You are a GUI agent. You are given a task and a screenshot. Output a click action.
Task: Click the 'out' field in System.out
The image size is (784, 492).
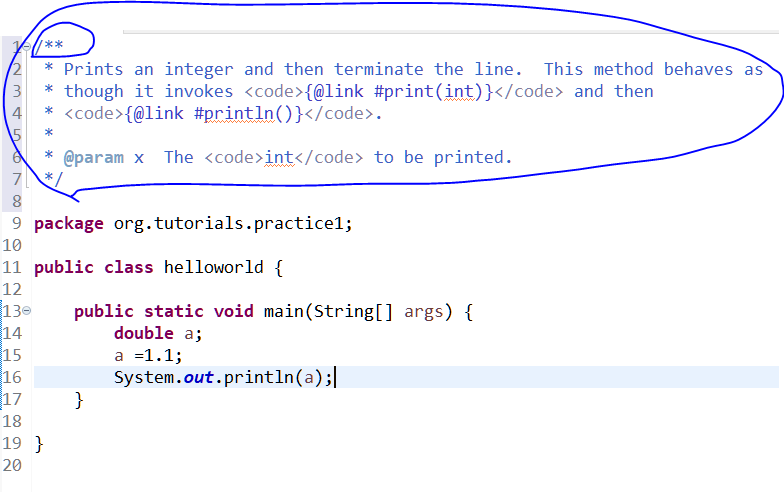coord(198,378)
